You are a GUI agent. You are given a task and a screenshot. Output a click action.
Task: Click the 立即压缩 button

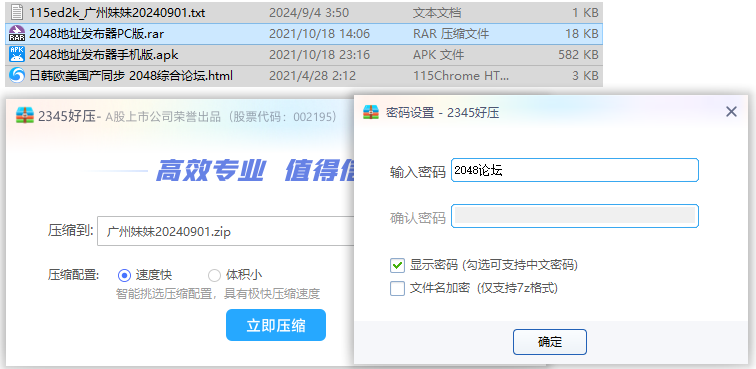pyautogui.click(x=276, y=325)
